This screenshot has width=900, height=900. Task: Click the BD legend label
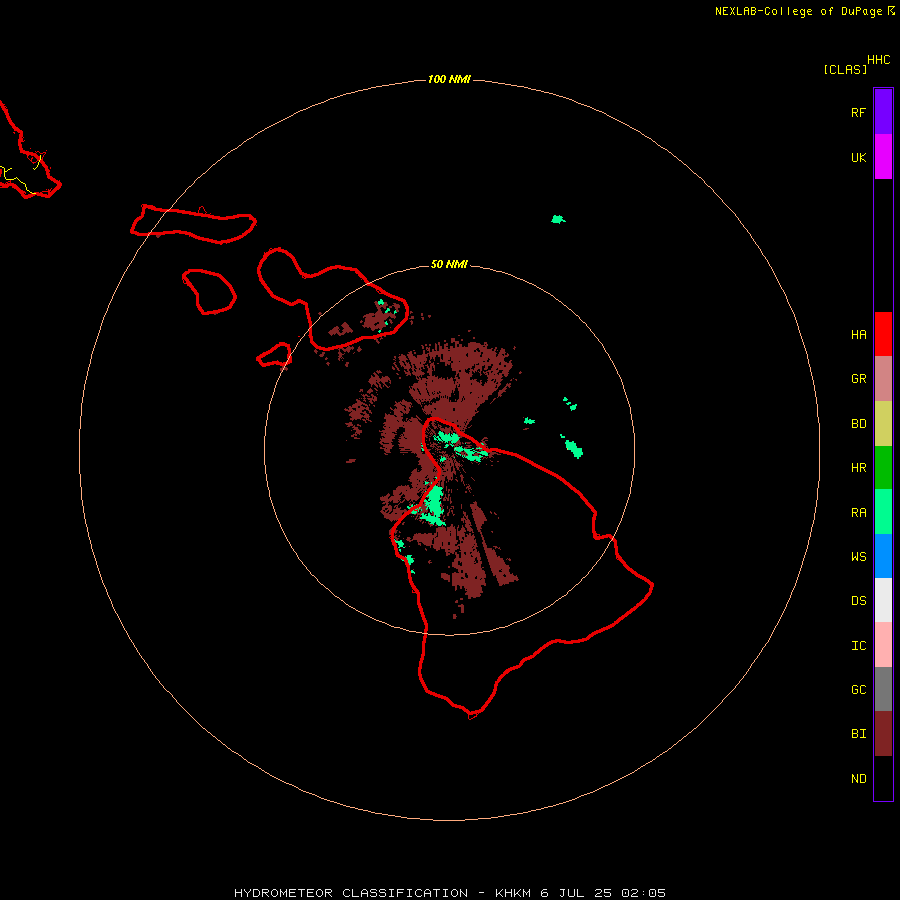(x=858, y=424)
